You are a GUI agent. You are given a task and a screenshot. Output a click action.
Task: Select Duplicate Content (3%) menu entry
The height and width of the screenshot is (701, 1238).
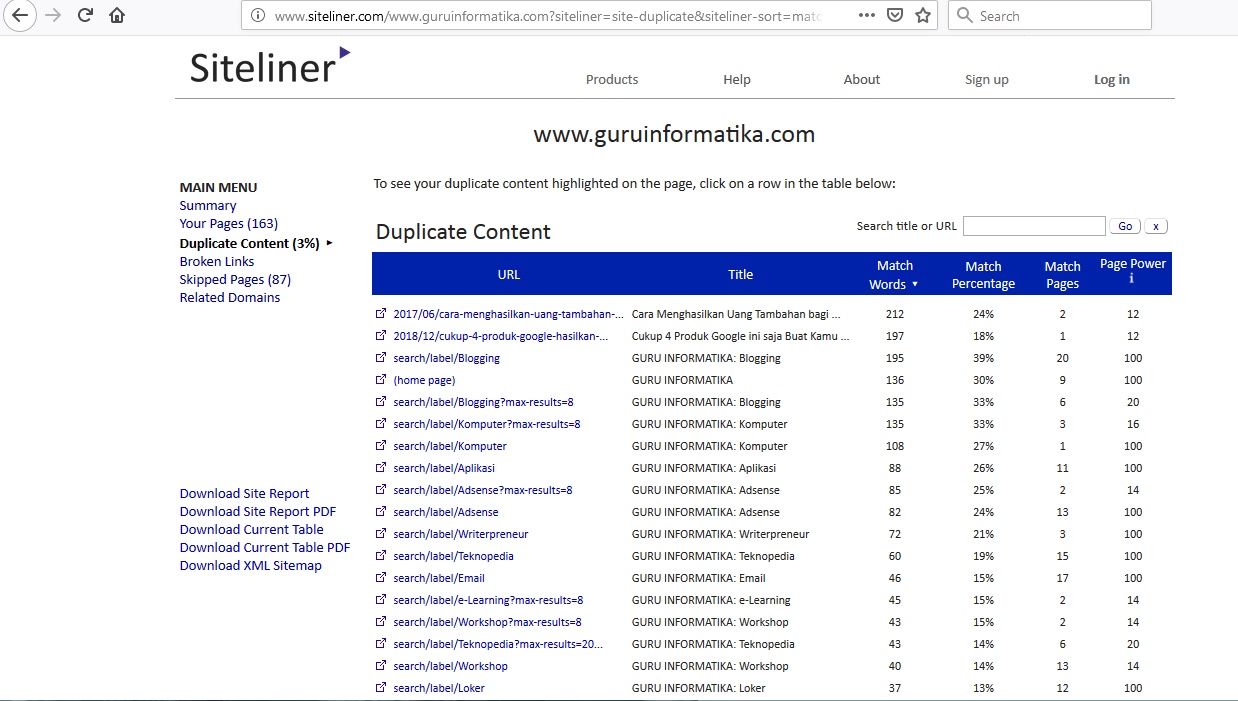click(250, 243)
